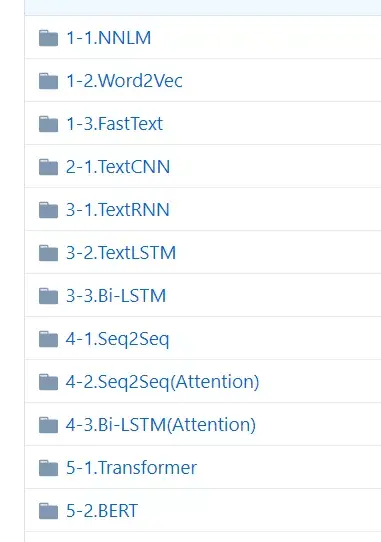This screenshot has width=381, height=542.
Task: Click the folder icon next to 4-1.Seq2Seq
Action: 48,339
